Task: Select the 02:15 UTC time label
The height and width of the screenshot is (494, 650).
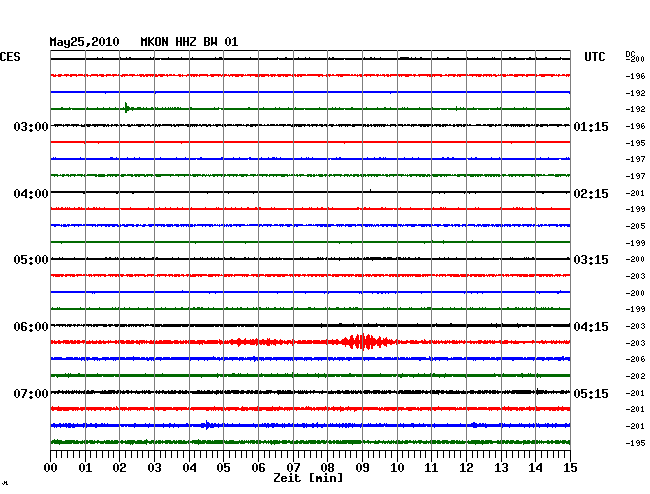Action: point(591,194)
